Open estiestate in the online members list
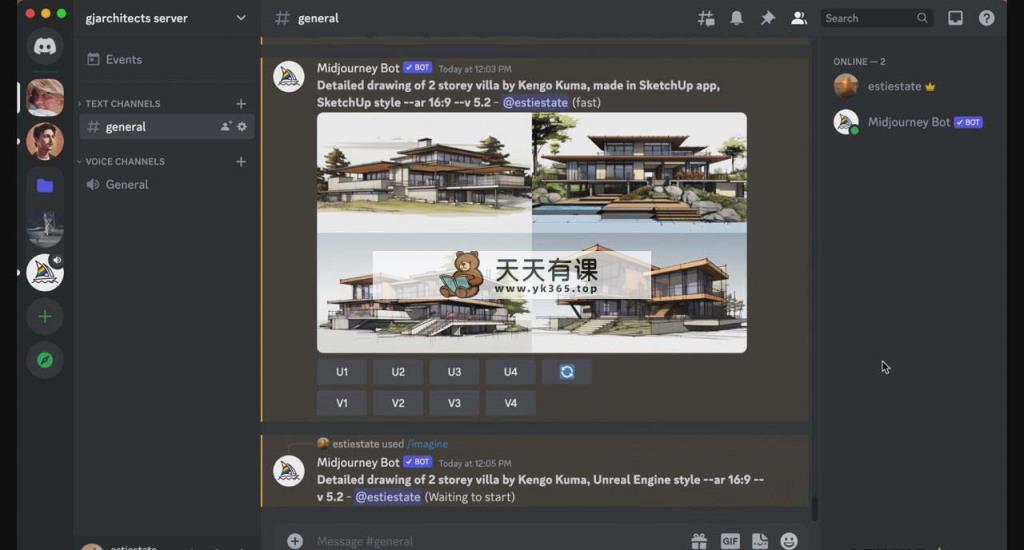The image size is (1024, 550). point(912,86)
